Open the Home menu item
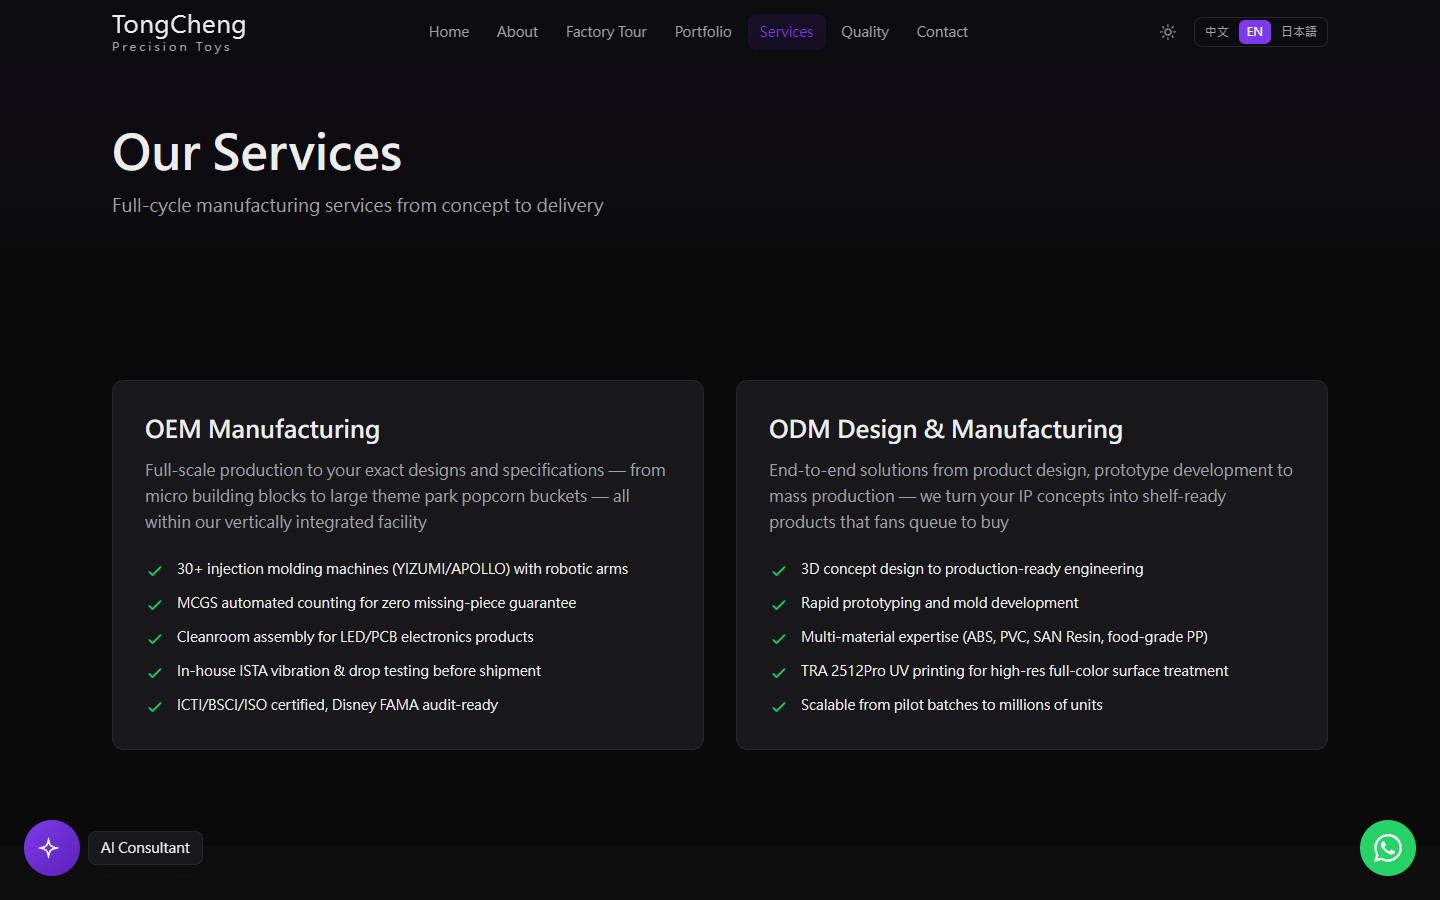The image size is (1440, 900). [x=448, y=31]
